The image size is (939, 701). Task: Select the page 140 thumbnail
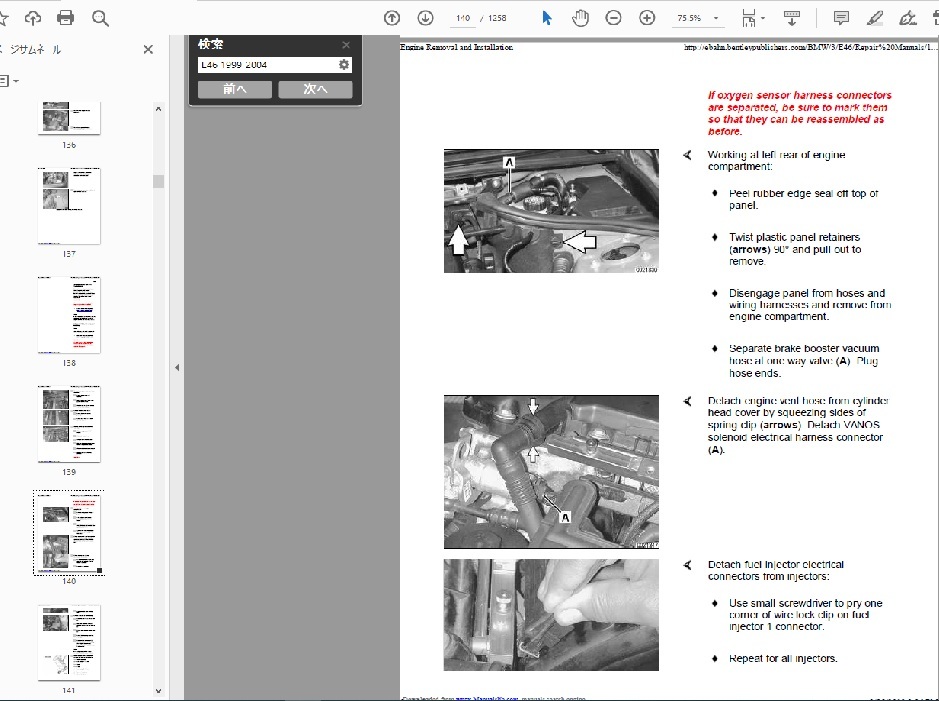click(x=69, y=533)
